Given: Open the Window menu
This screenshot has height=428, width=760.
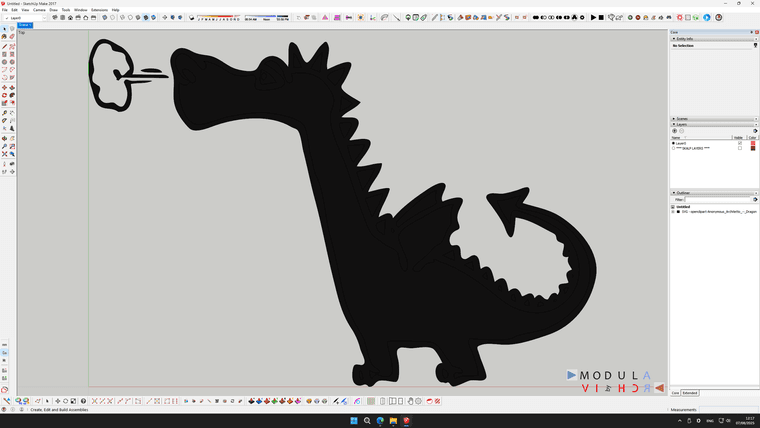Looking at the screenshot, I should tap(80, 10).
